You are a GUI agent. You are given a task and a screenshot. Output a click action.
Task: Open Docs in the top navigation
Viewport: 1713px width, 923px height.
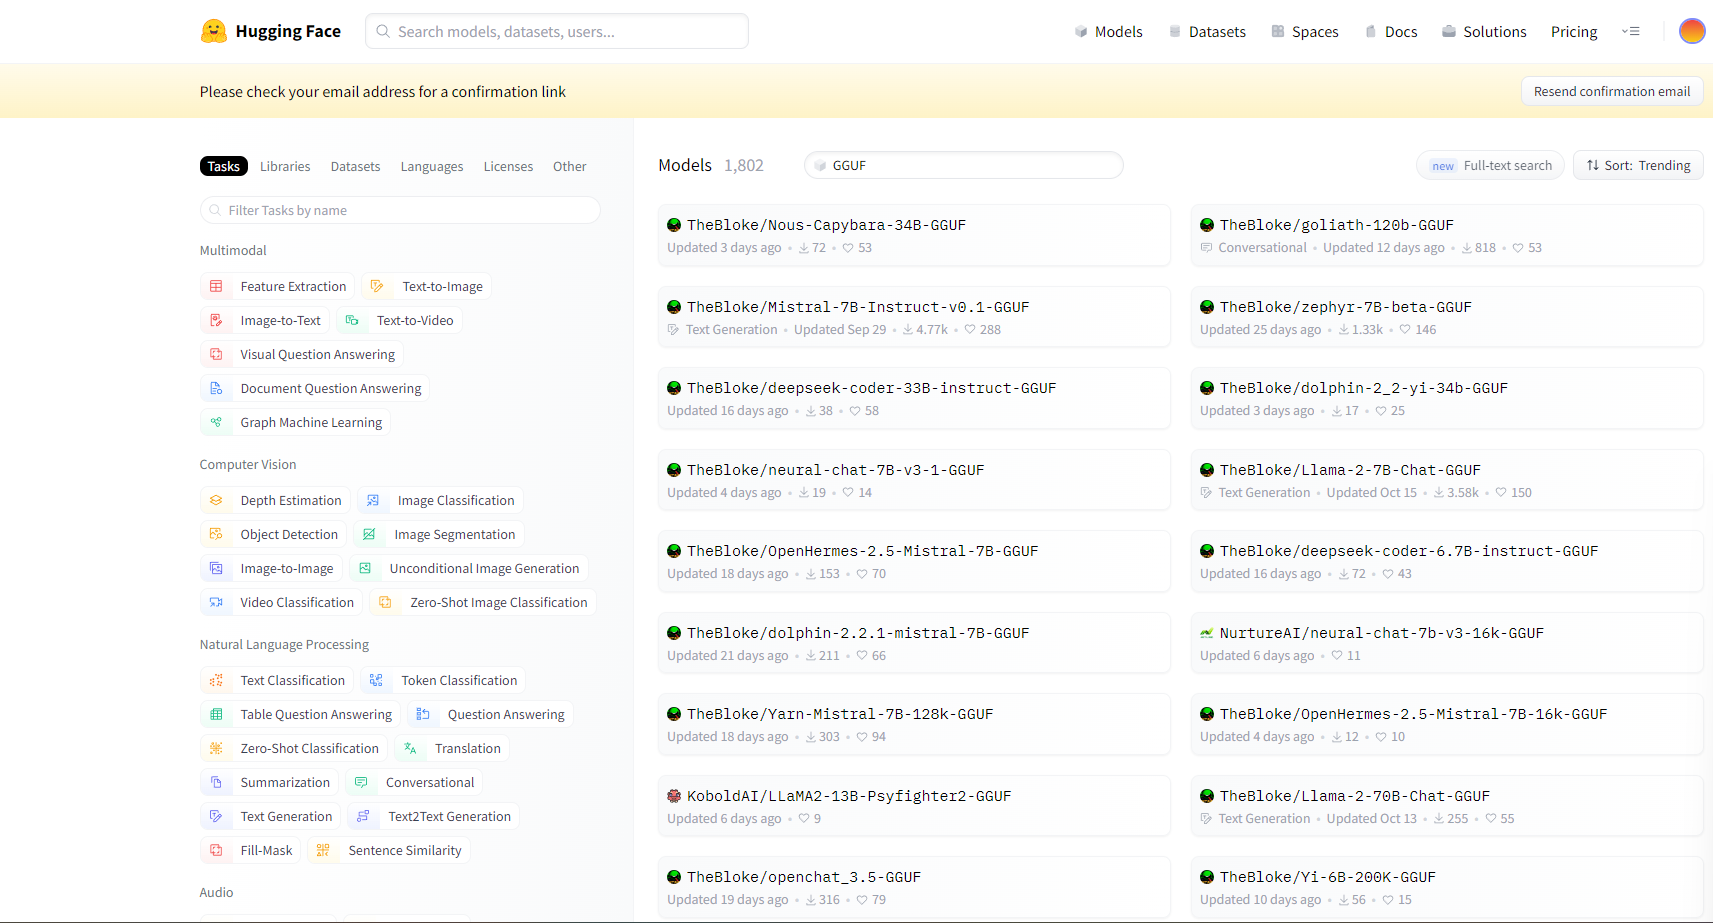[1391, 31]
